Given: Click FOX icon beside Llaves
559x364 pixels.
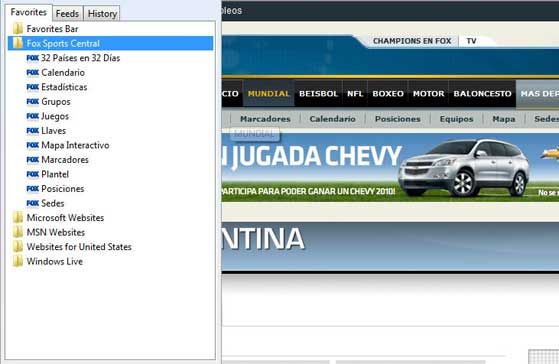Looking at the screenshot, I should (x=32, y=131).
